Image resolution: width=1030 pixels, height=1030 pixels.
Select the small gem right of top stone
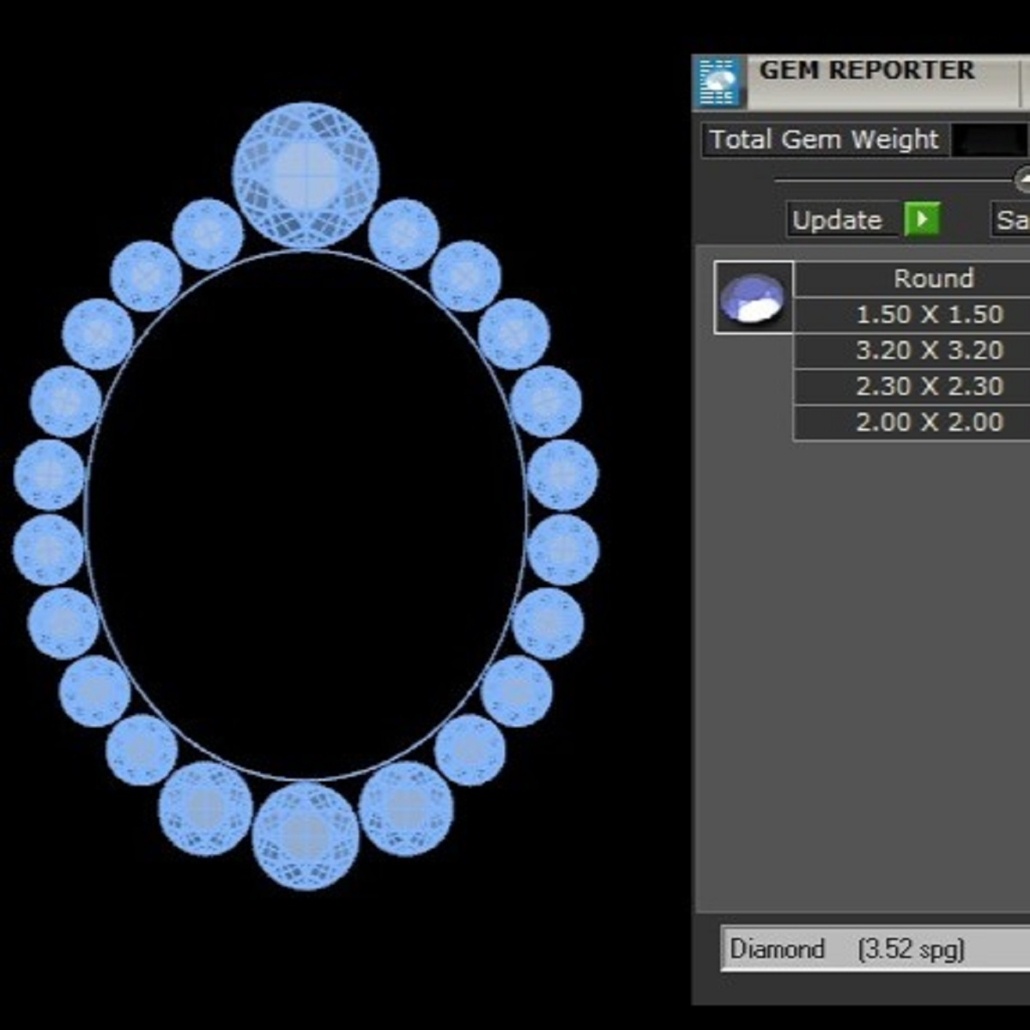[404, 234]
